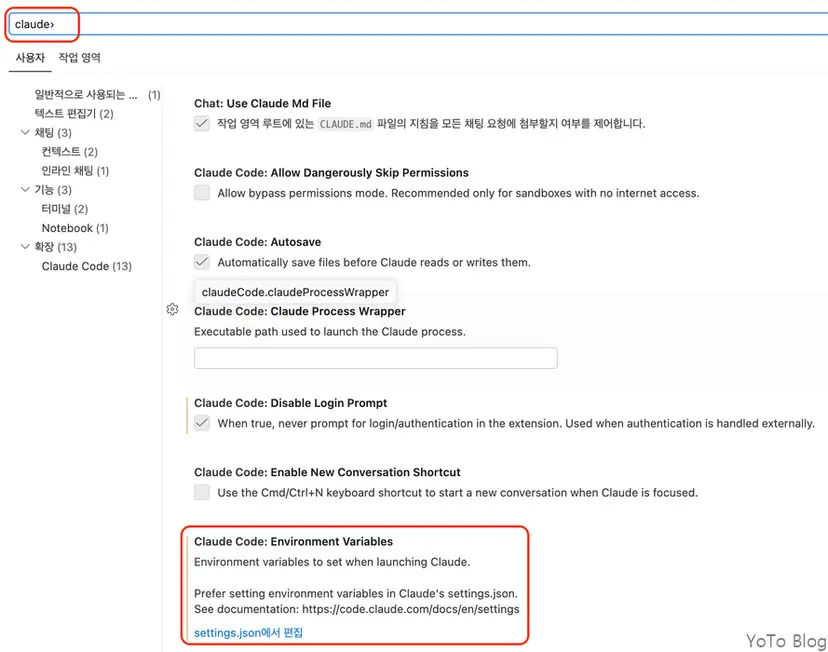Uncheck Disable Login Prompt checkbox
828x652 pixels.
pos(202,423)
